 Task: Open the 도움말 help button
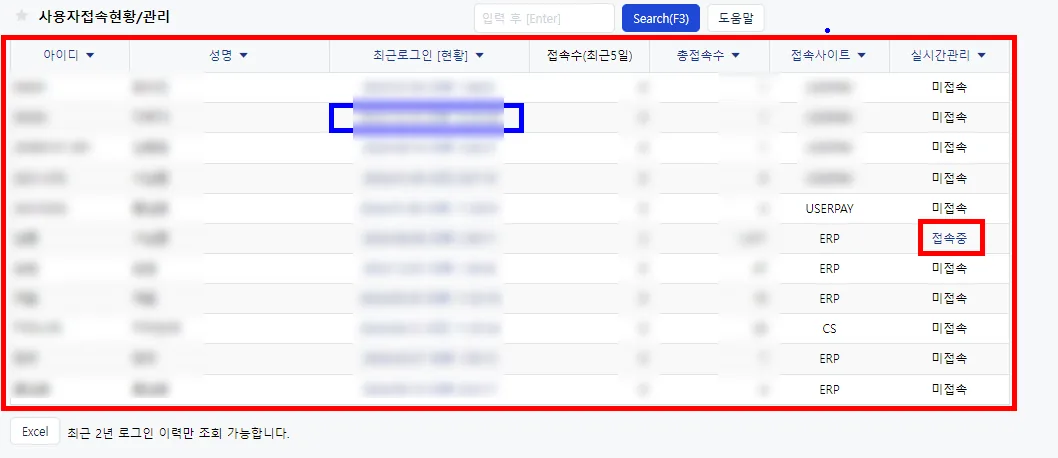pos(735,18)
